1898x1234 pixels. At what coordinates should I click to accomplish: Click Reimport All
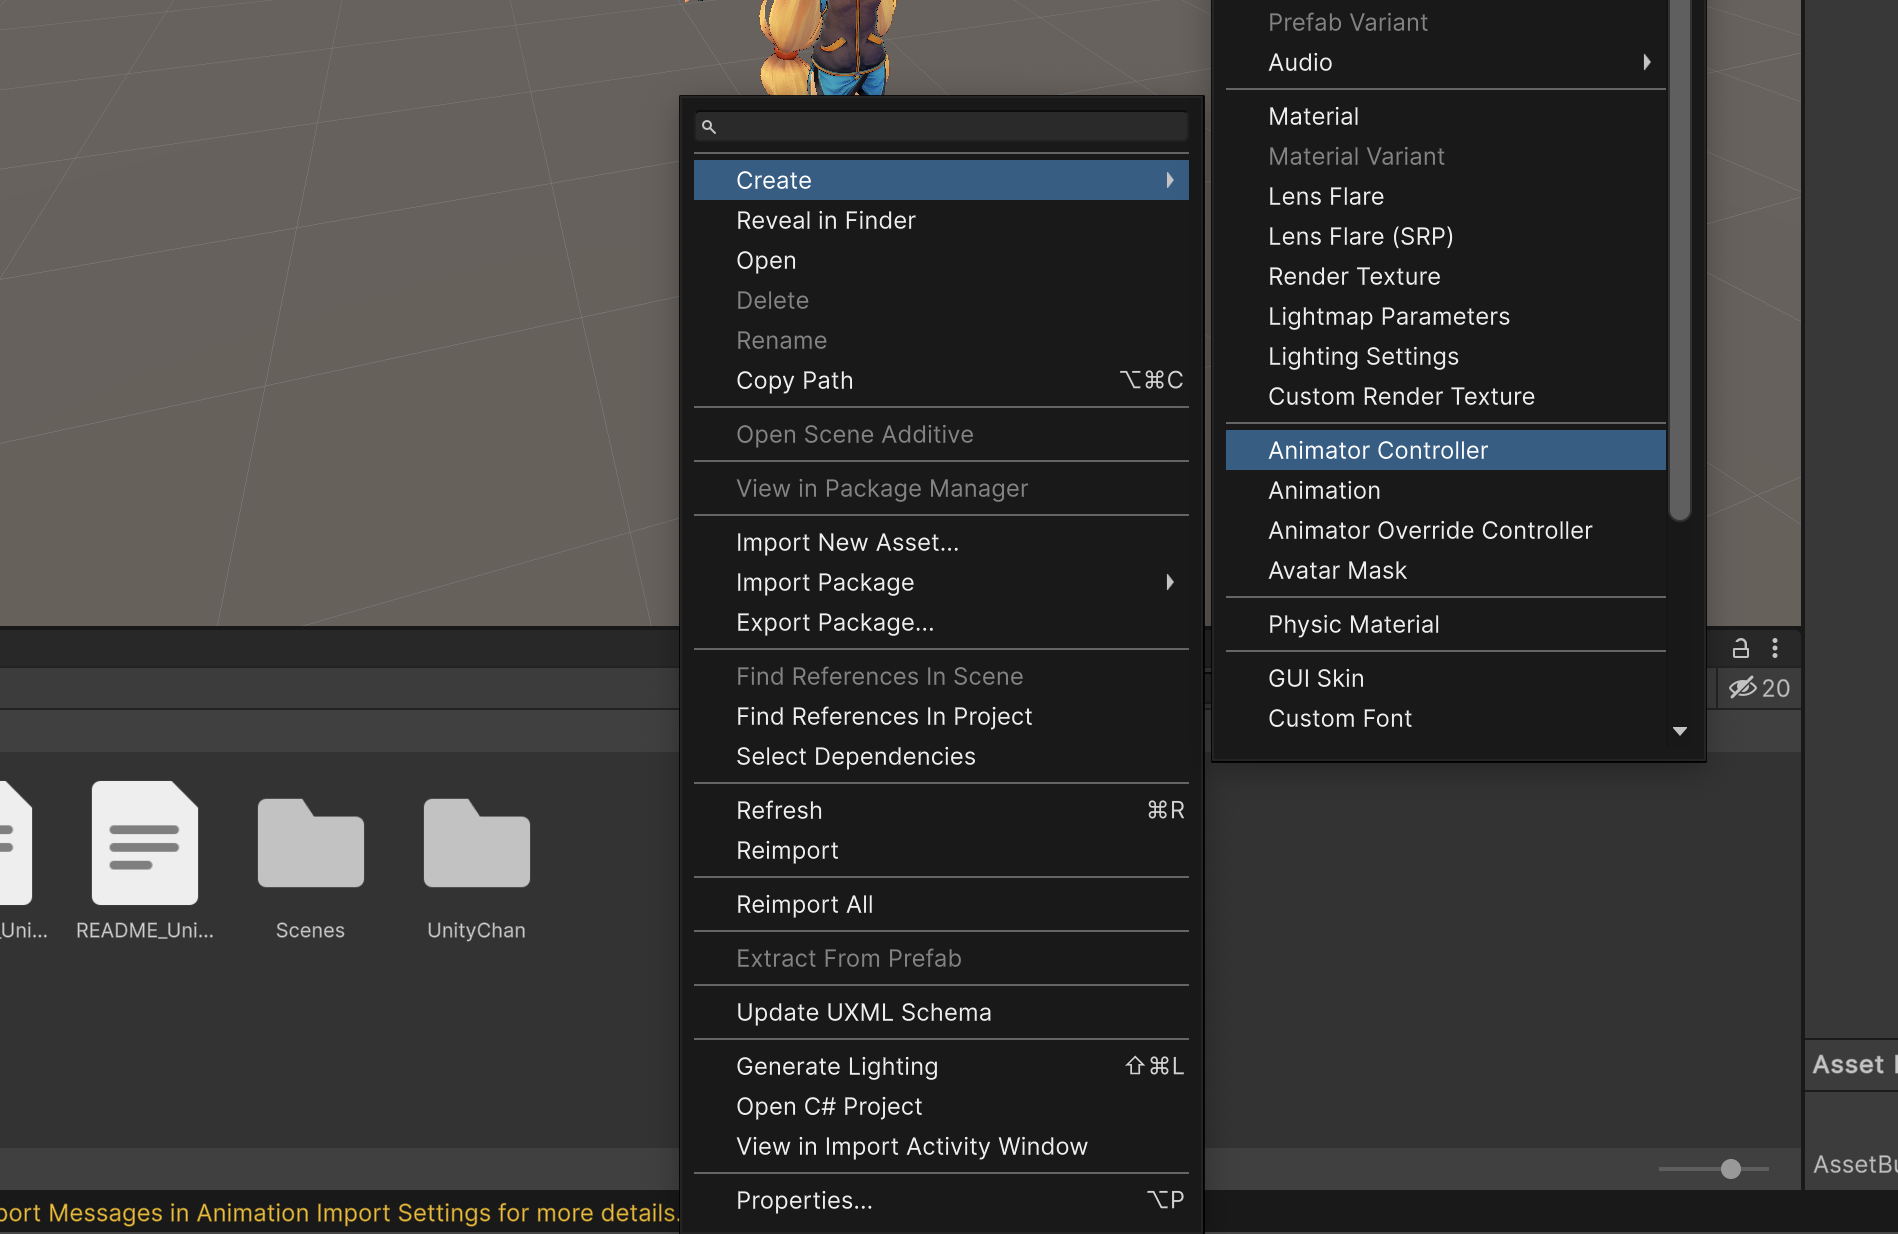805,904
